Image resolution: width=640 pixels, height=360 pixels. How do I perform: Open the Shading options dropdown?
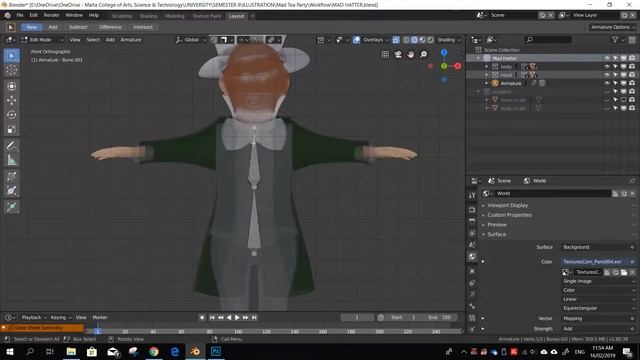click(449, 40)
